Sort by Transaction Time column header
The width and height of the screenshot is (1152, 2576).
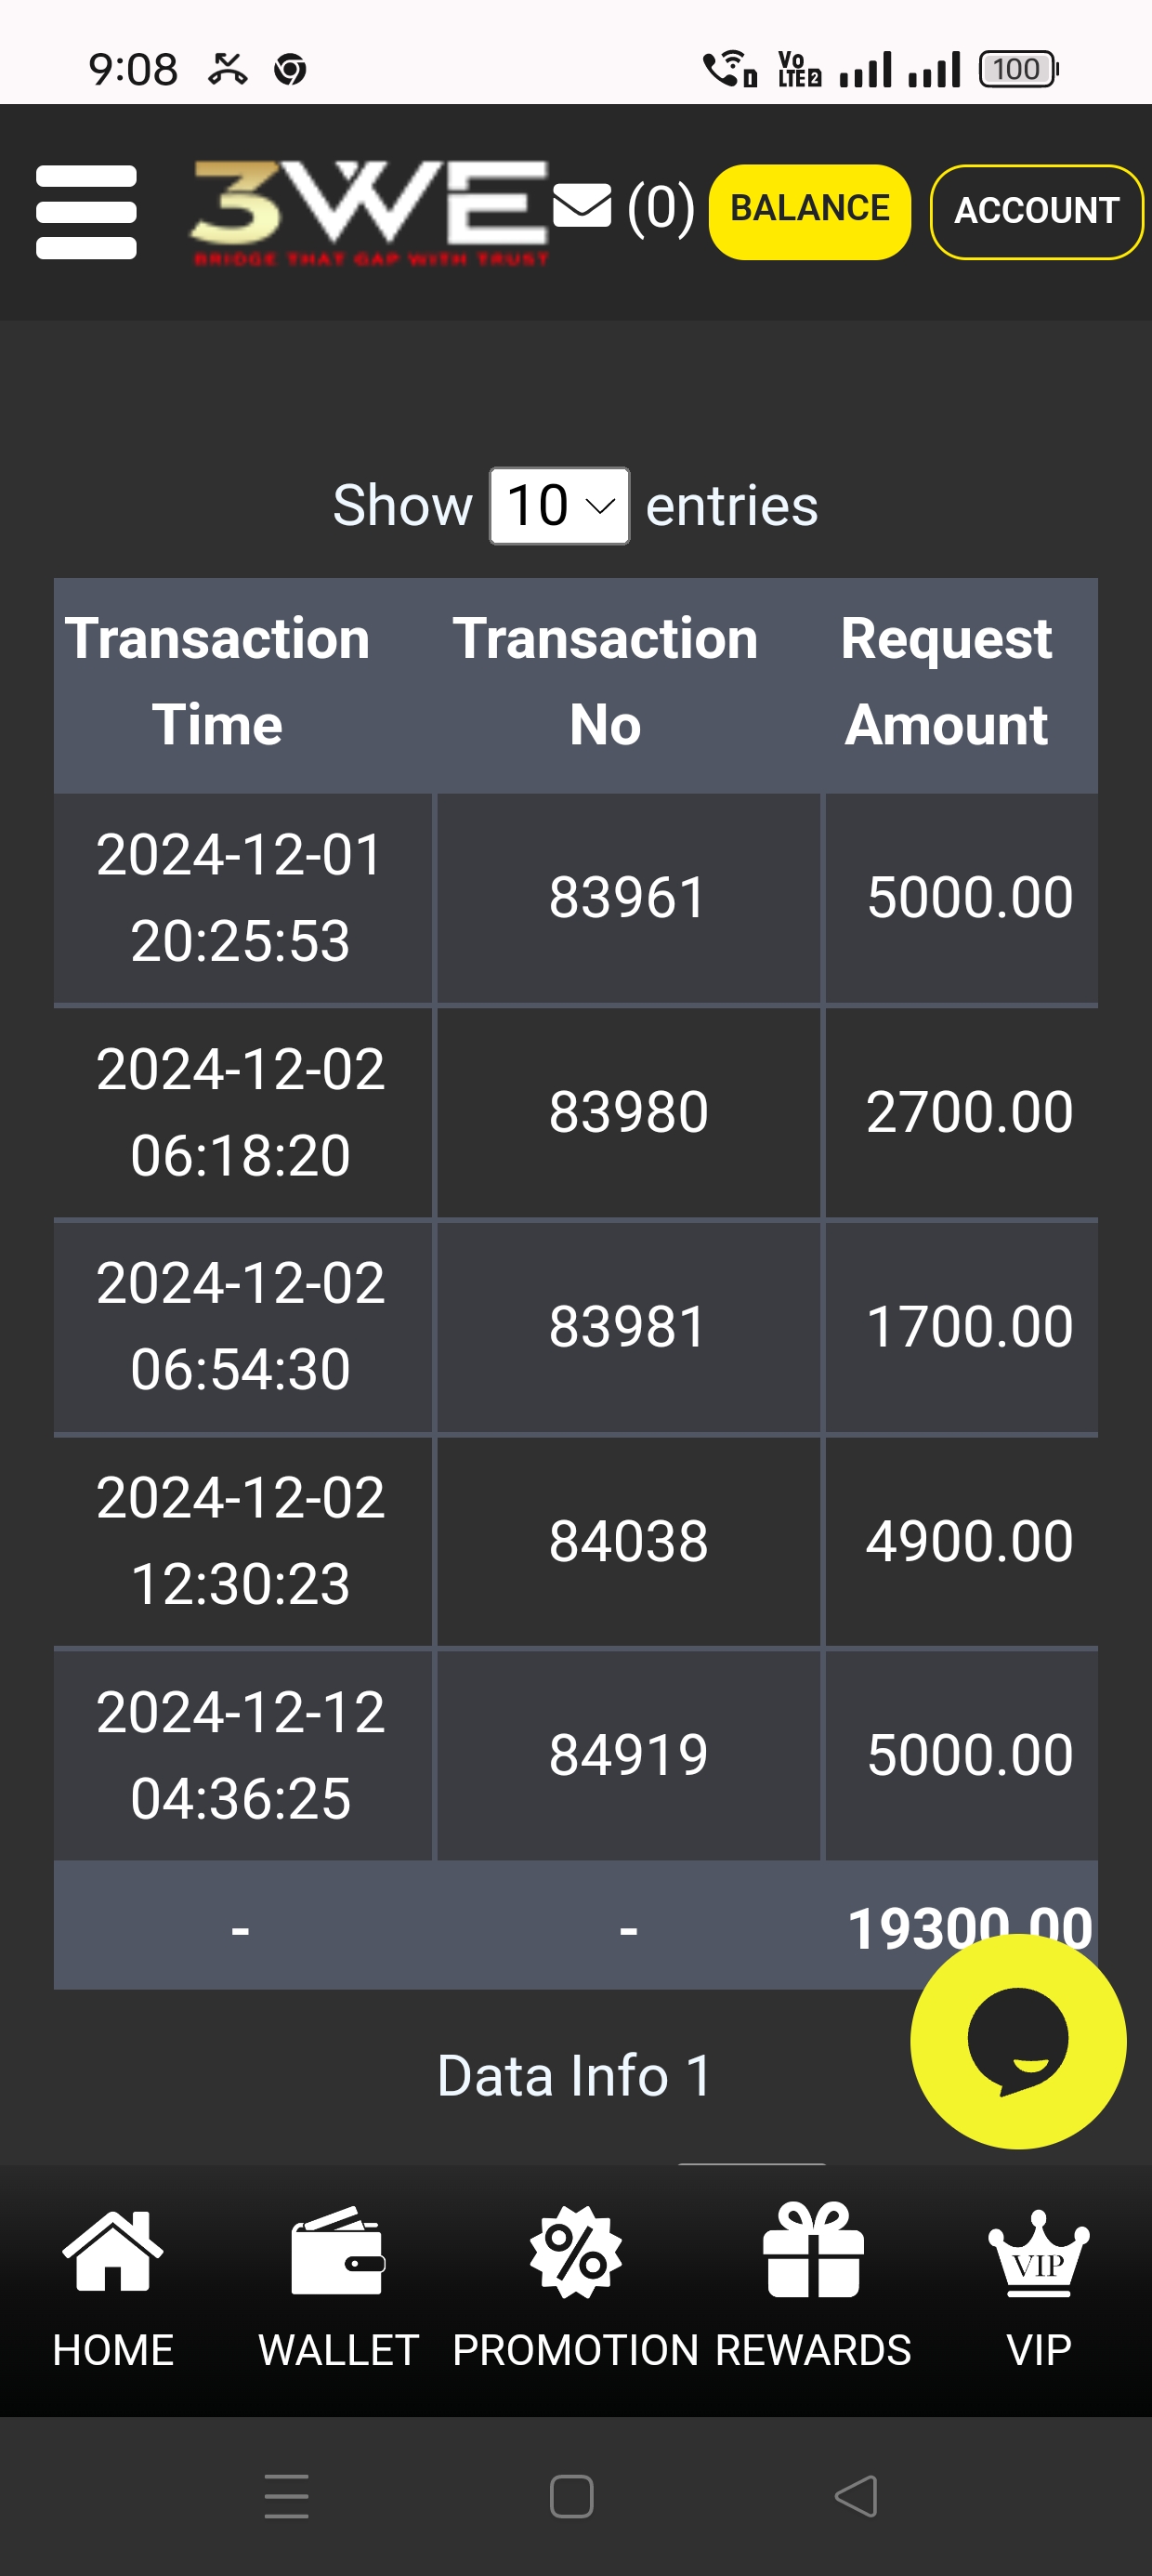(x=218, y=682)
